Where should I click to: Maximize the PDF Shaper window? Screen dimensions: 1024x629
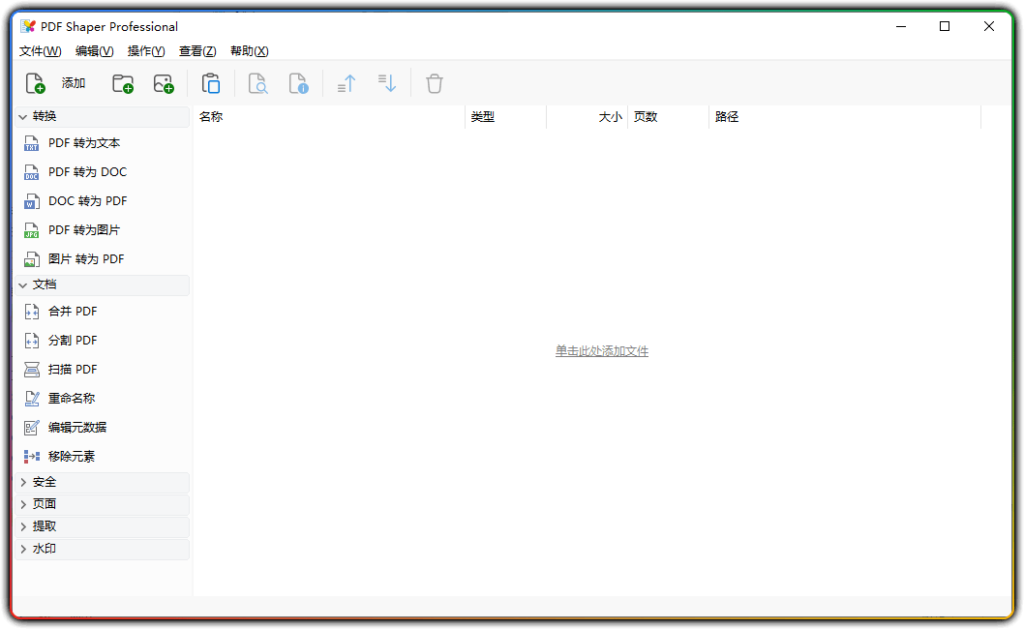pos(944,26)
